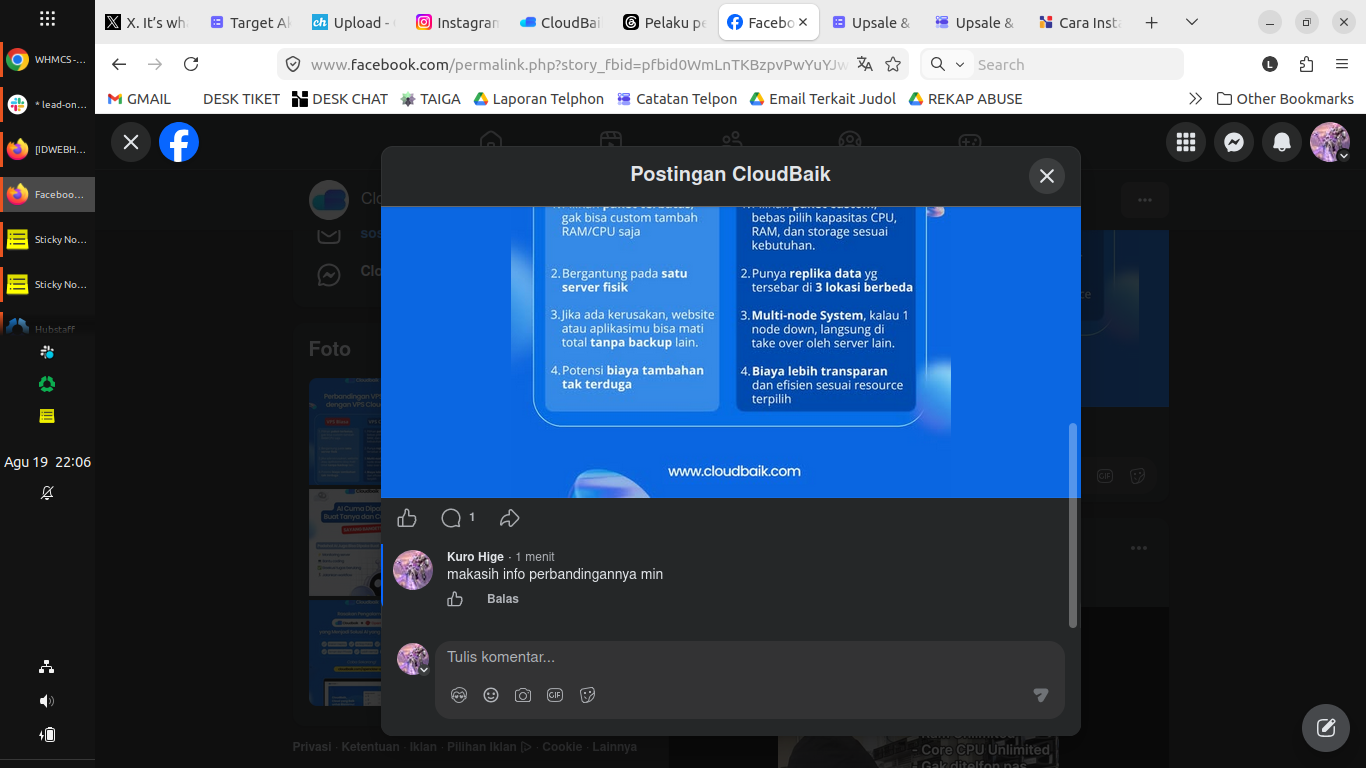Viewport: 1366px width, 768px height.
Task: Like the CloudBaik post with thumbs-up icon
Action: click(x=407, y=518)
